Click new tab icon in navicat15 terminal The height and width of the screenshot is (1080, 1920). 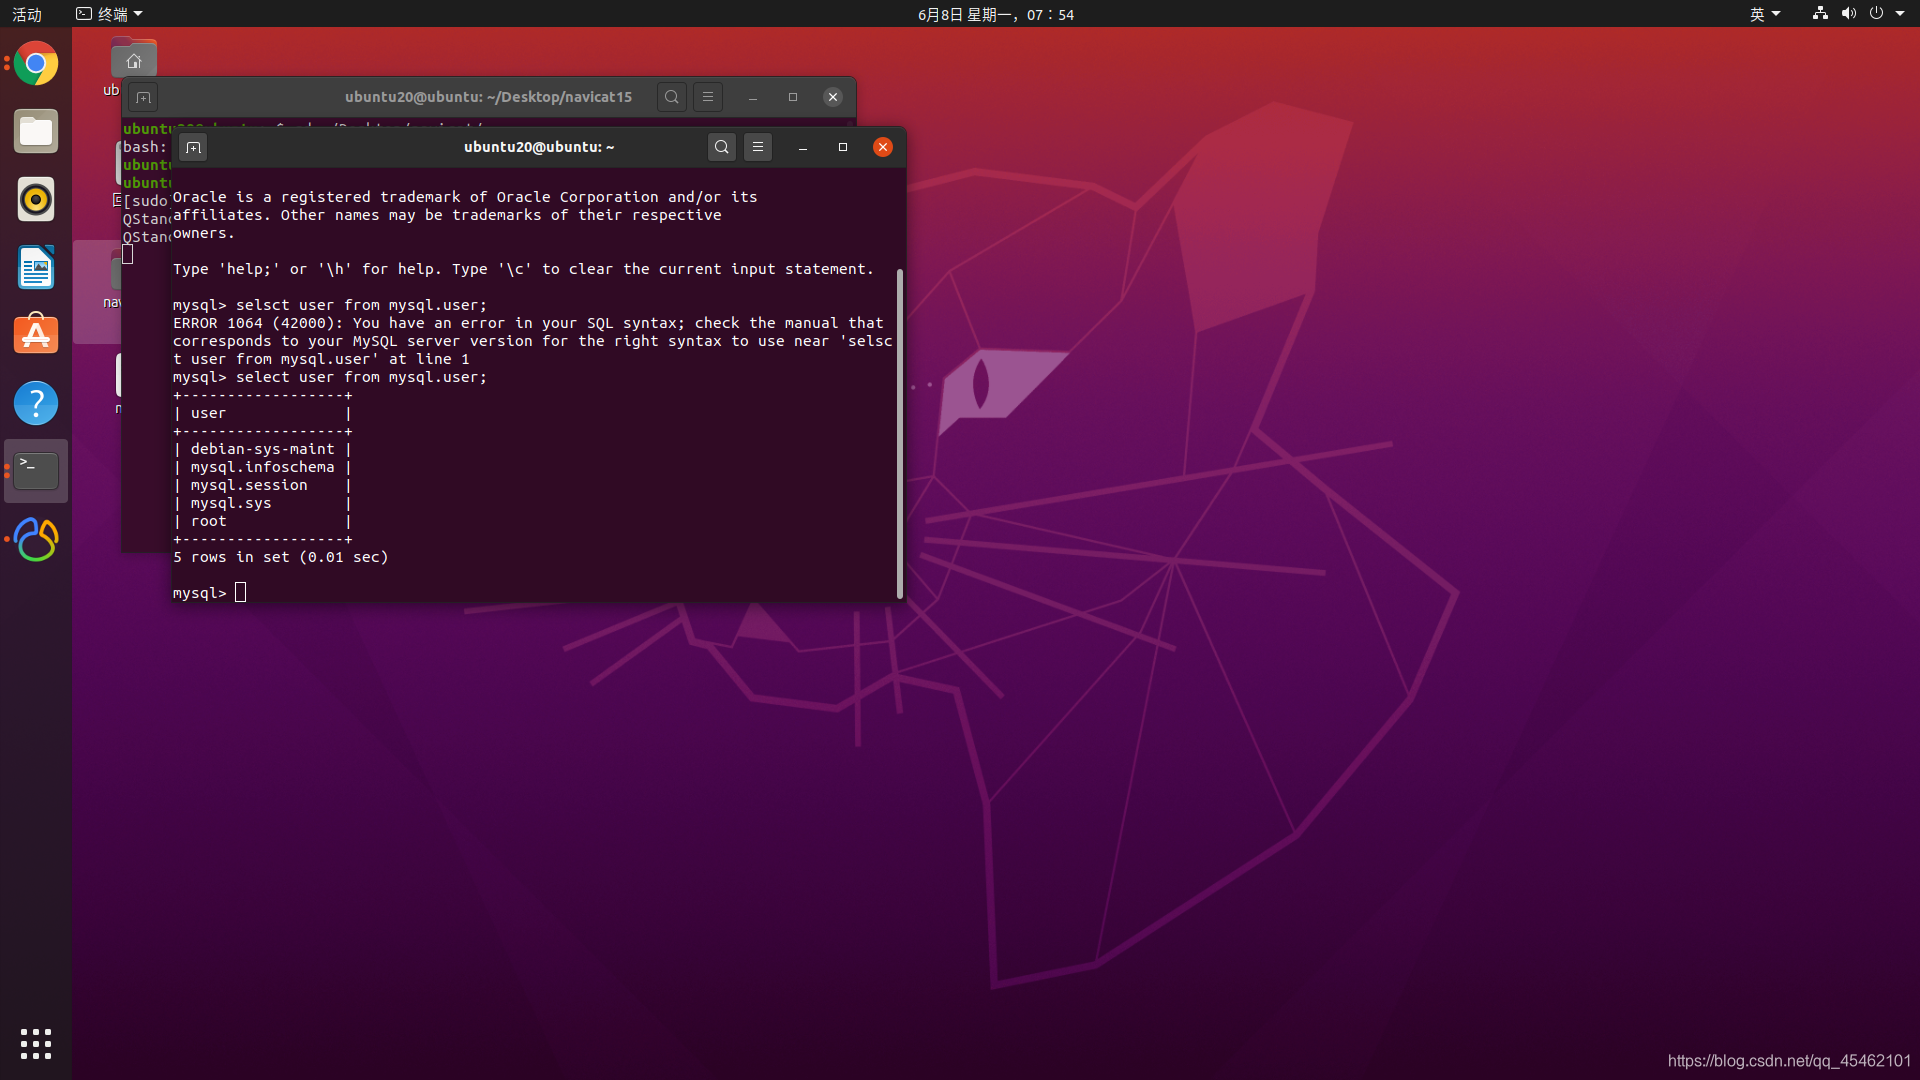coord(143,98)
